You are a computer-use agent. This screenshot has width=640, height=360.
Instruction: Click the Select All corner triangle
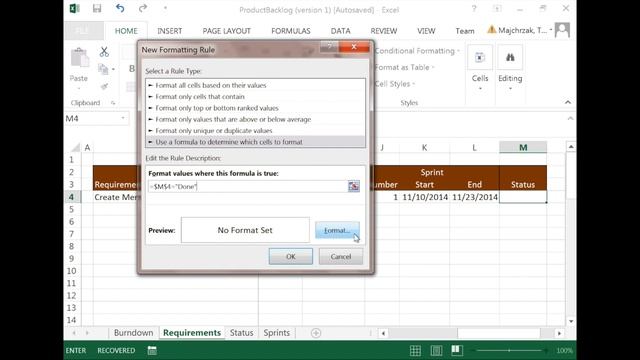(76, 147)
